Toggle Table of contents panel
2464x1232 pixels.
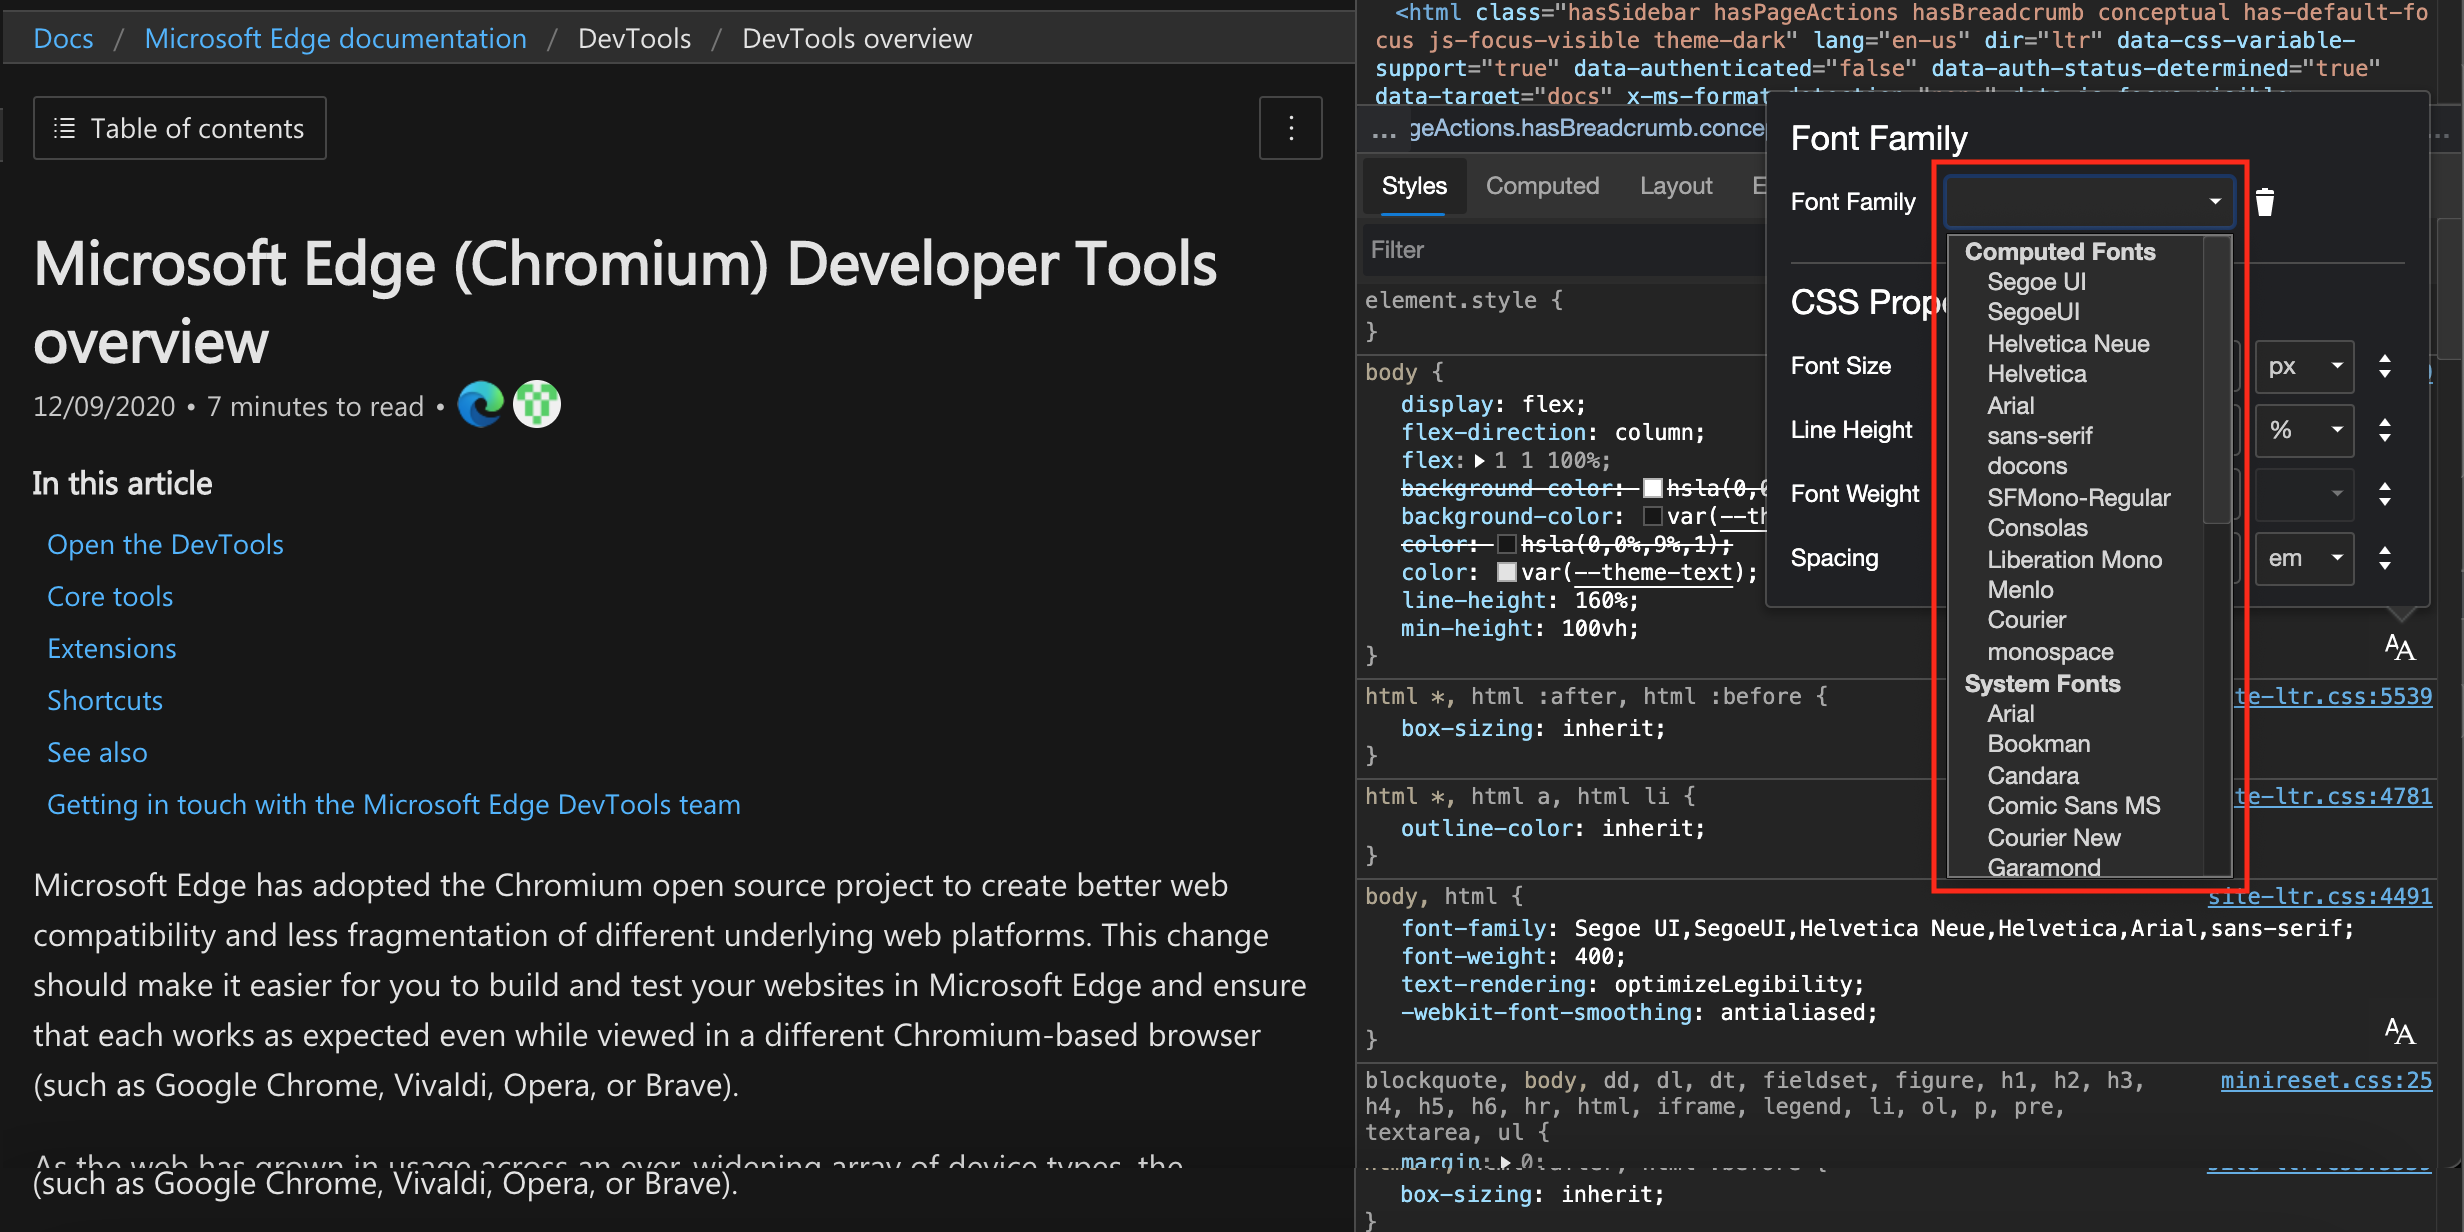[179, 129]
